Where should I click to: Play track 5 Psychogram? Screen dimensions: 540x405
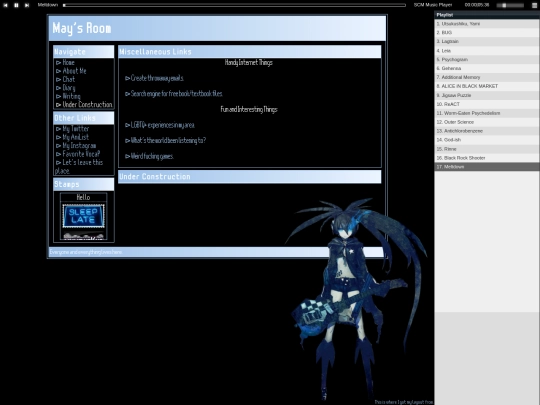tap(487, 60)
